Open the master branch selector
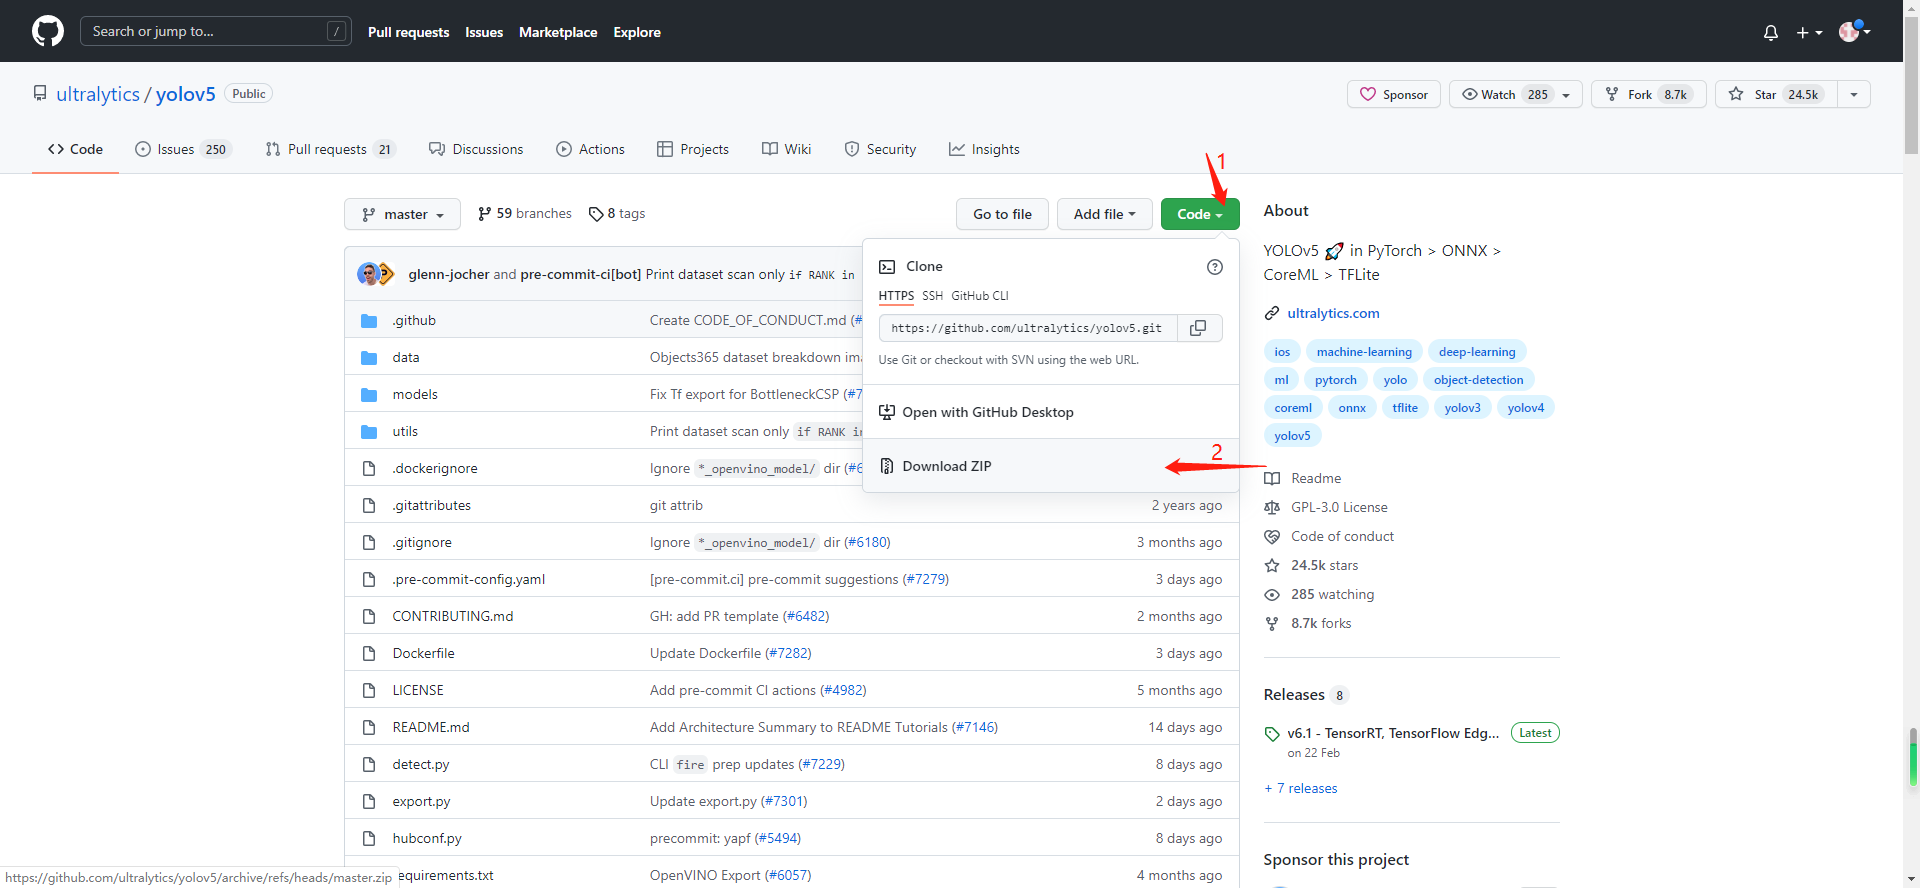The image size is (1920, 888). (402, 214)
